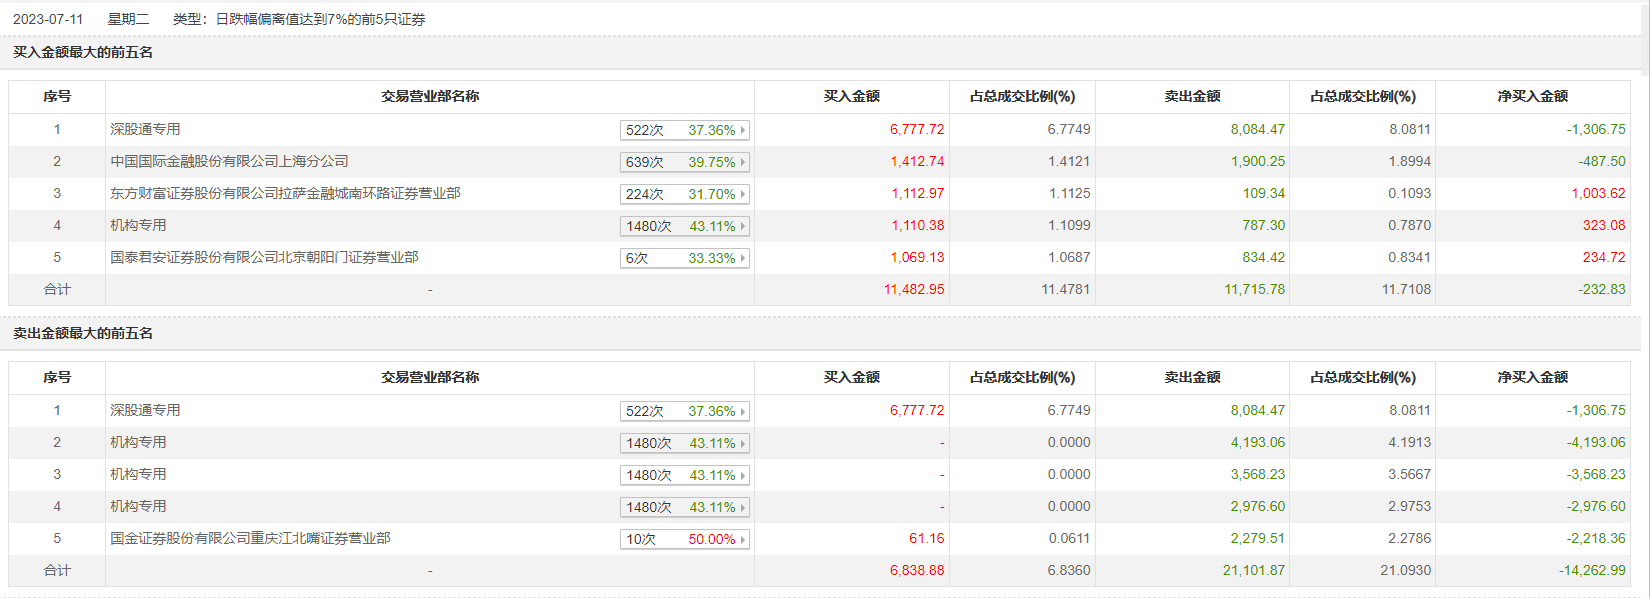
Task: Expand the 639次 39.75% stats box
Action: click(x=684, y=162)
